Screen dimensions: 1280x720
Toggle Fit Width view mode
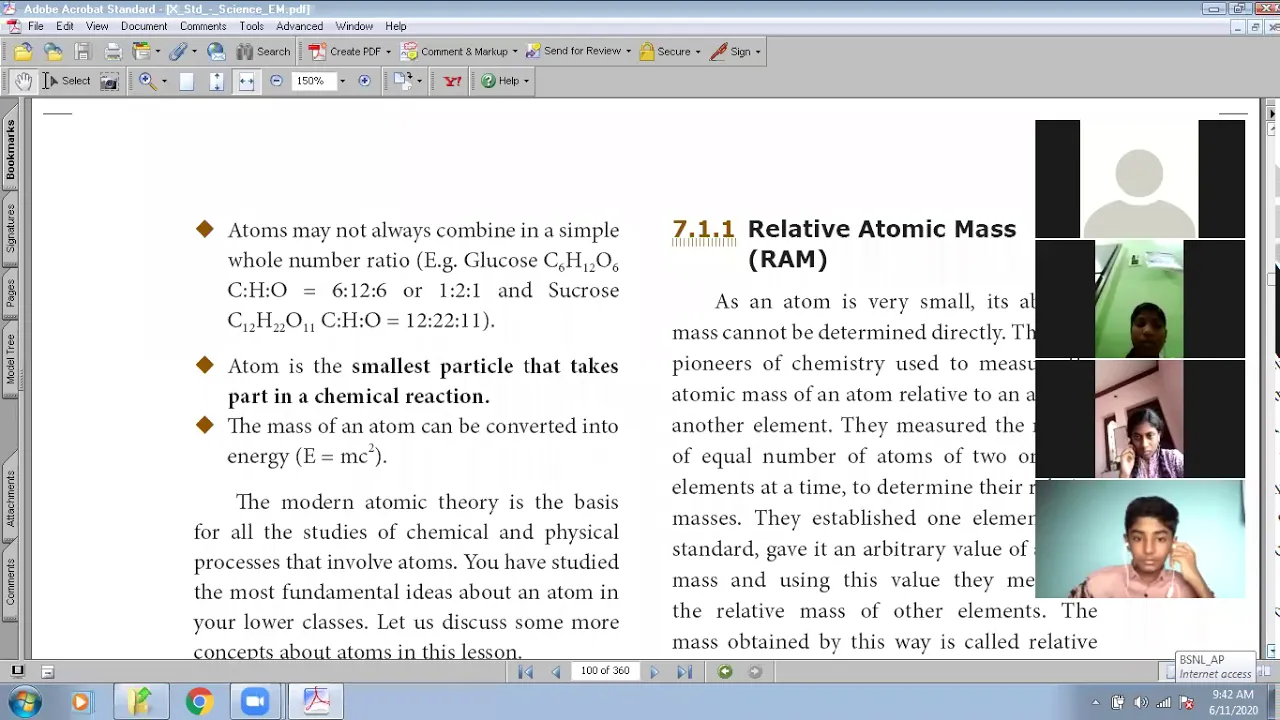coord(246,81)
